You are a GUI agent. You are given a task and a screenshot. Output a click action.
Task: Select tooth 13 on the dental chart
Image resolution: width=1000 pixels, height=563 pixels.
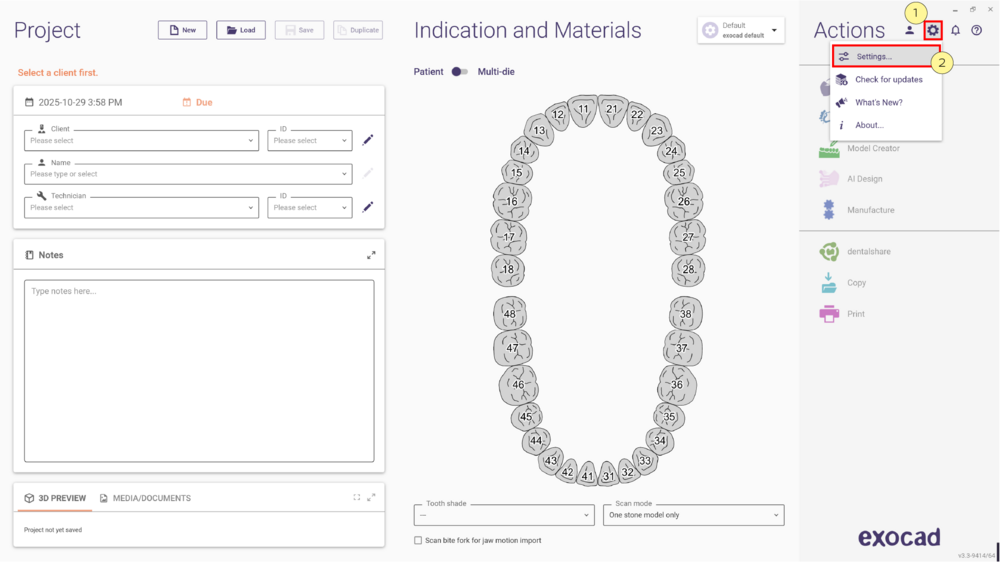coord(540,130)
